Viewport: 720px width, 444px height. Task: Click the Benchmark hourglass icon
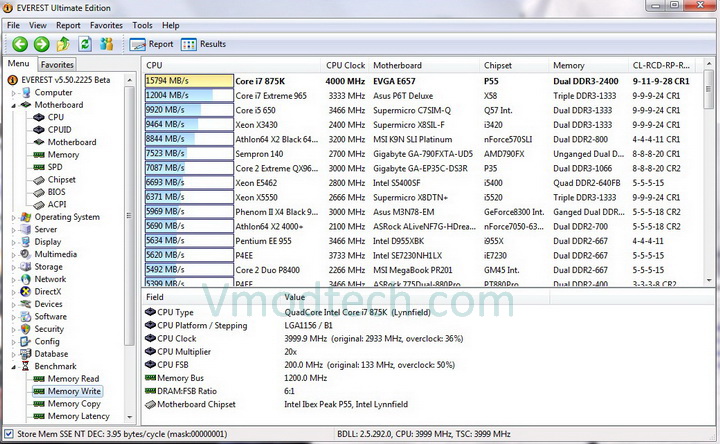click(26, 366)
